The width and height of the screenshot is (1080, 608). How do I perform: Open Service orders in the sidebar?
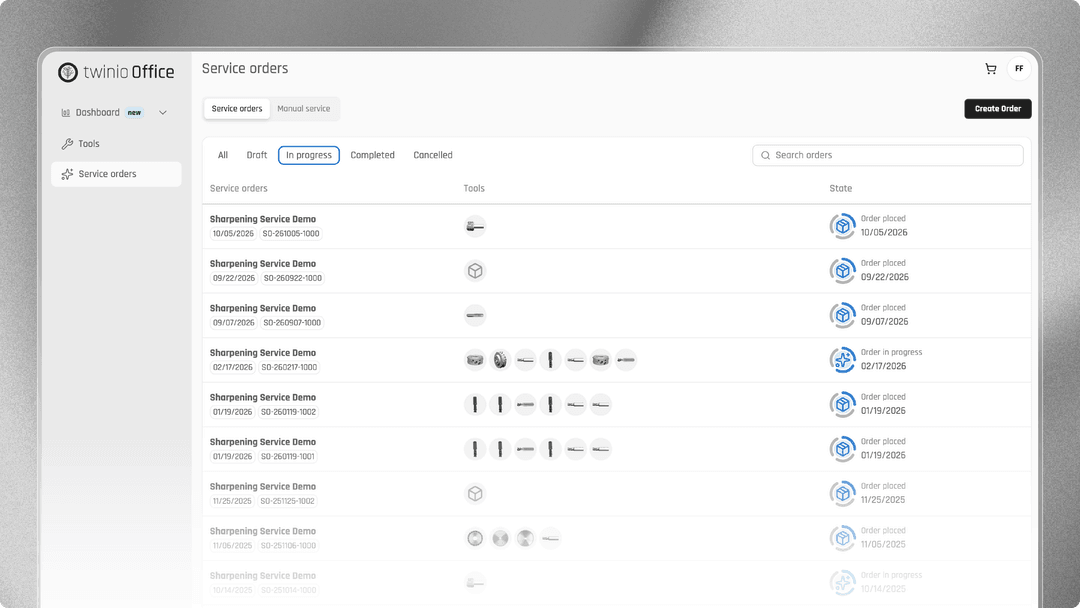point(116,174)
